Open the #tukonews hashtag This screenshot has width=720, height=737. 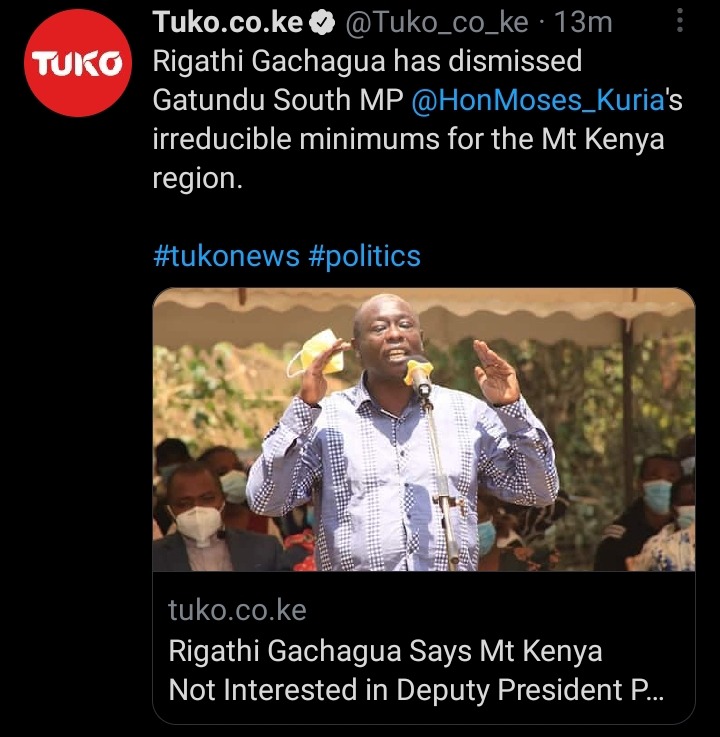point(227,257)
